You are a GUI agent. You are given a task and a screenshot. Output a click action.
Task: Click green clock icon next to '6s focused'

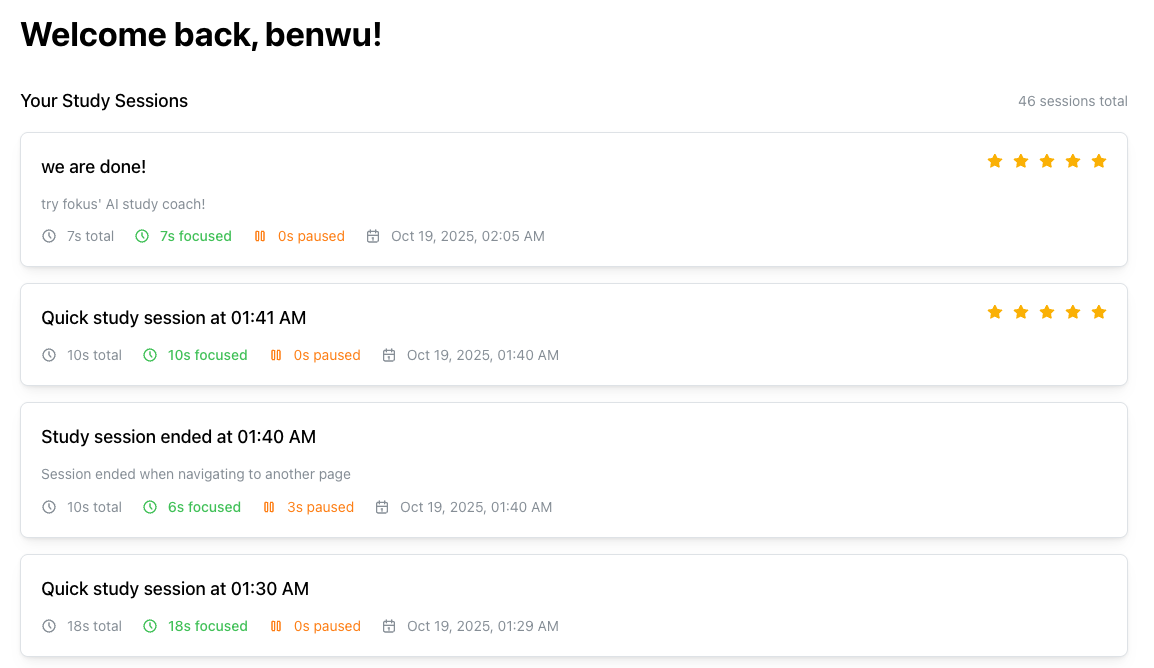click(x=150, y=507)
